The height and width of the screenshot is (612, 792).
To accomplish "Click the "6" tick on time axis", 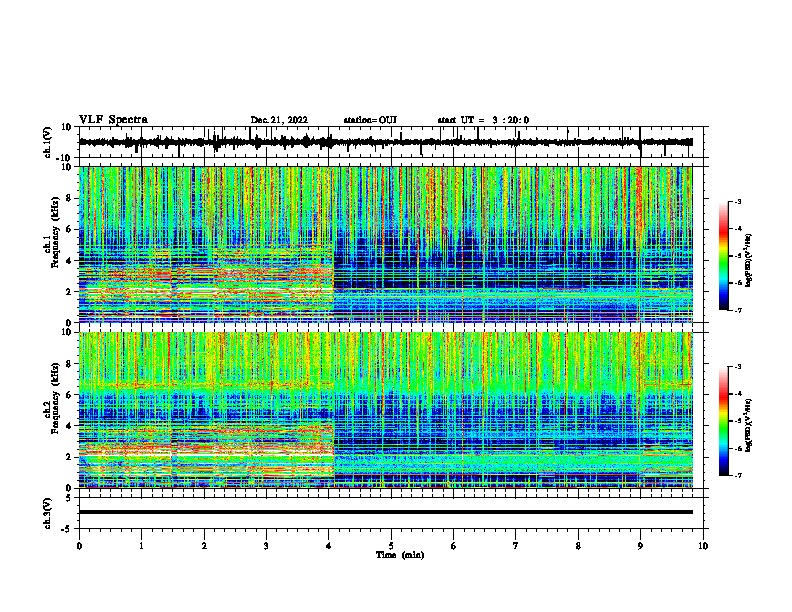I will [454, 546].
